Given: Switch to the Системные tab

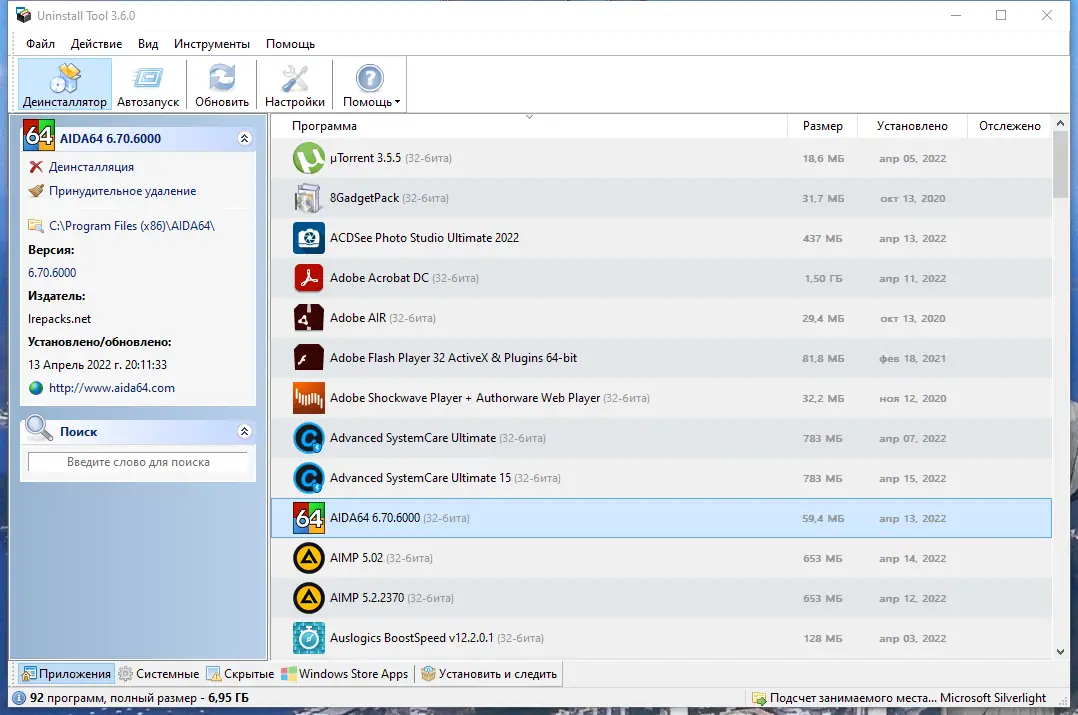Looking at the screenshot, I should [159, 674].
